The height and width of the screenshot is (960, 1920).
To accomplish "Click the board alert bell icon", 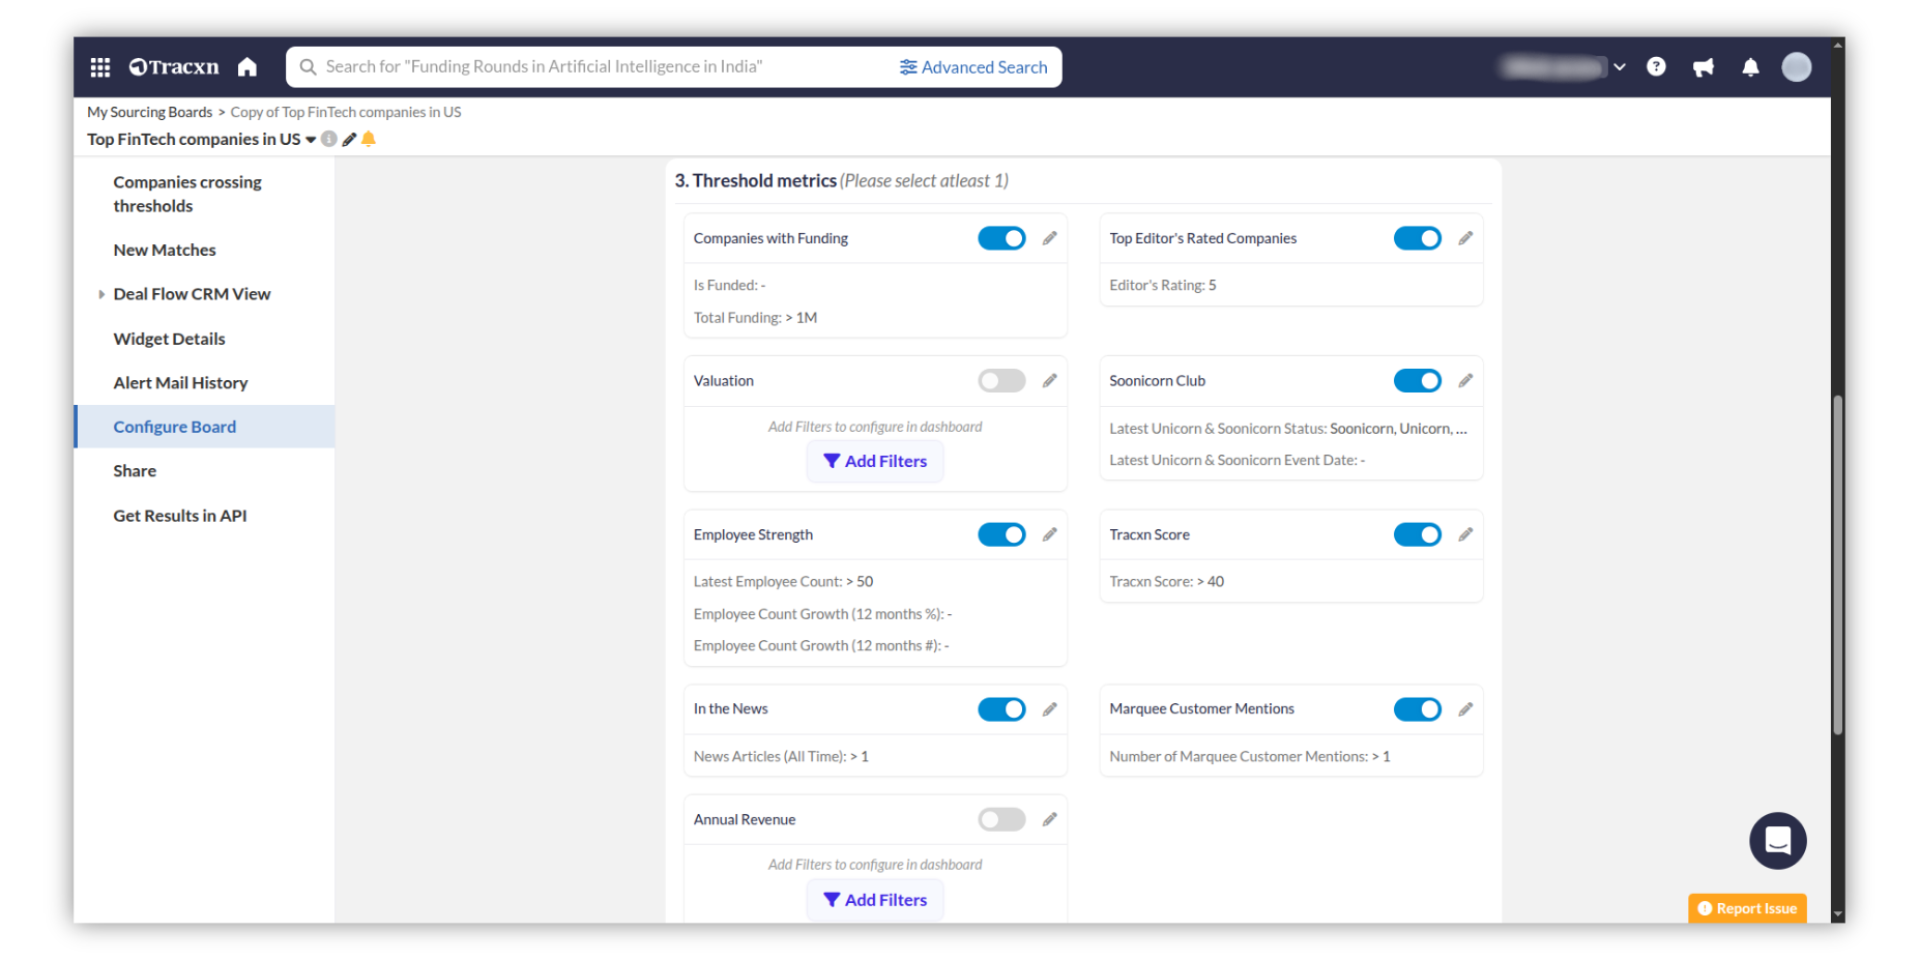I will click(x=369, y=139).
